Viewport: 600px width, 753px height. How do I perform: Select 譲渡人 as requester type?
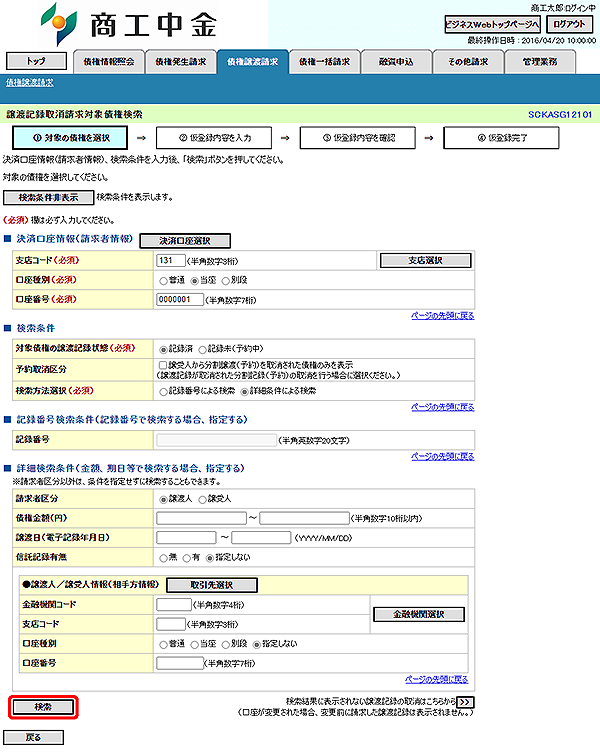click(163, 500)
